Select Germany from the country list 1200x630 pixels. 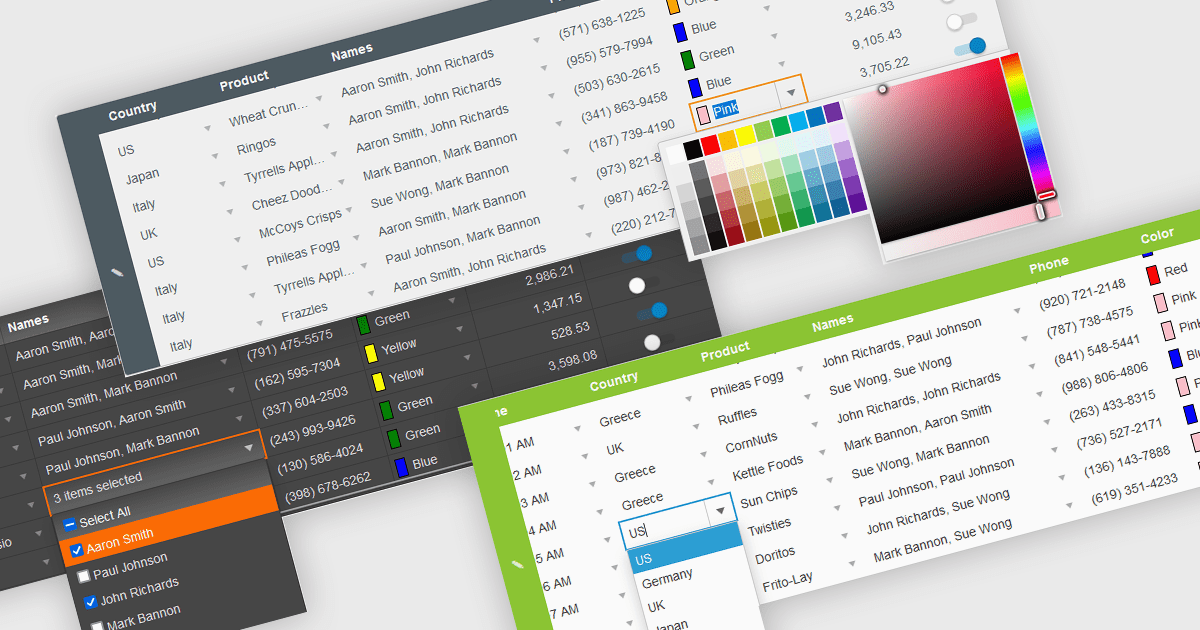(667, 577)
